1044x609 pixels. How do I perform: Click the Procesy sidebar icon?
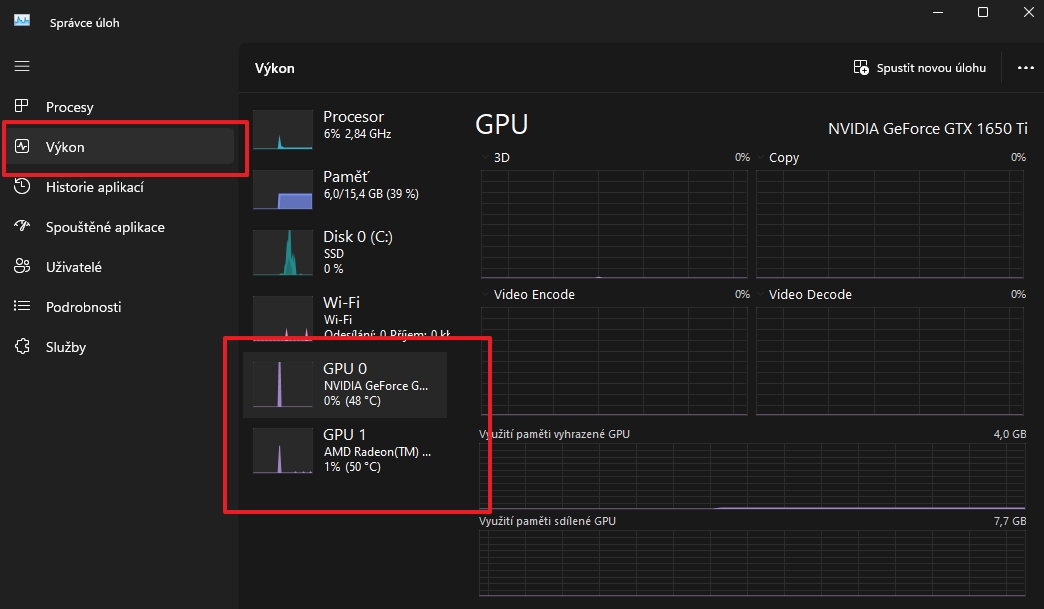22,107
